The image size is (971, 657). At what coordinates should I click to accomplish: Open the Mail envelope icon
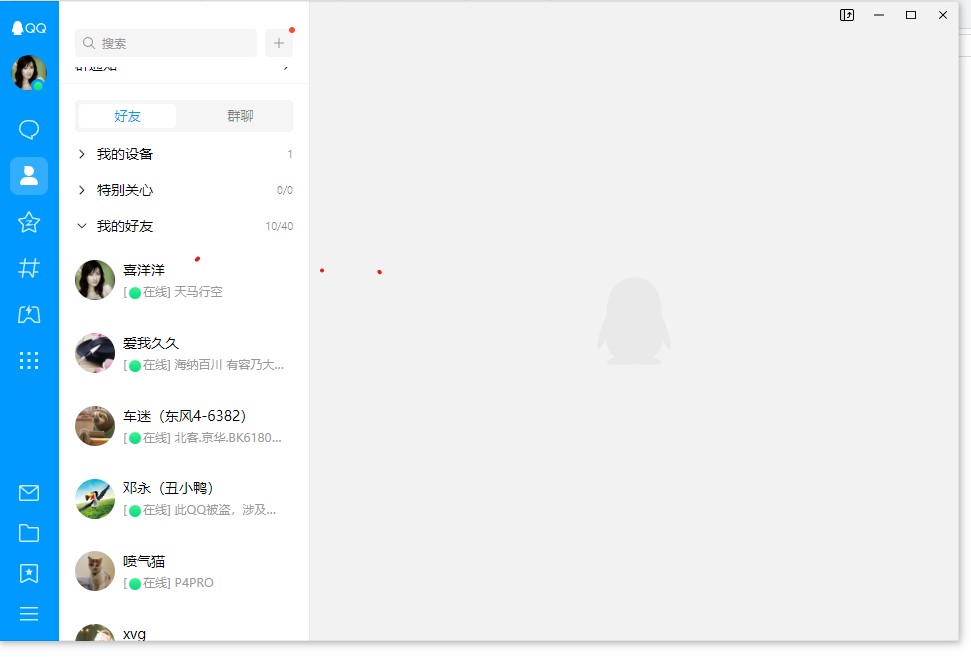29,493
